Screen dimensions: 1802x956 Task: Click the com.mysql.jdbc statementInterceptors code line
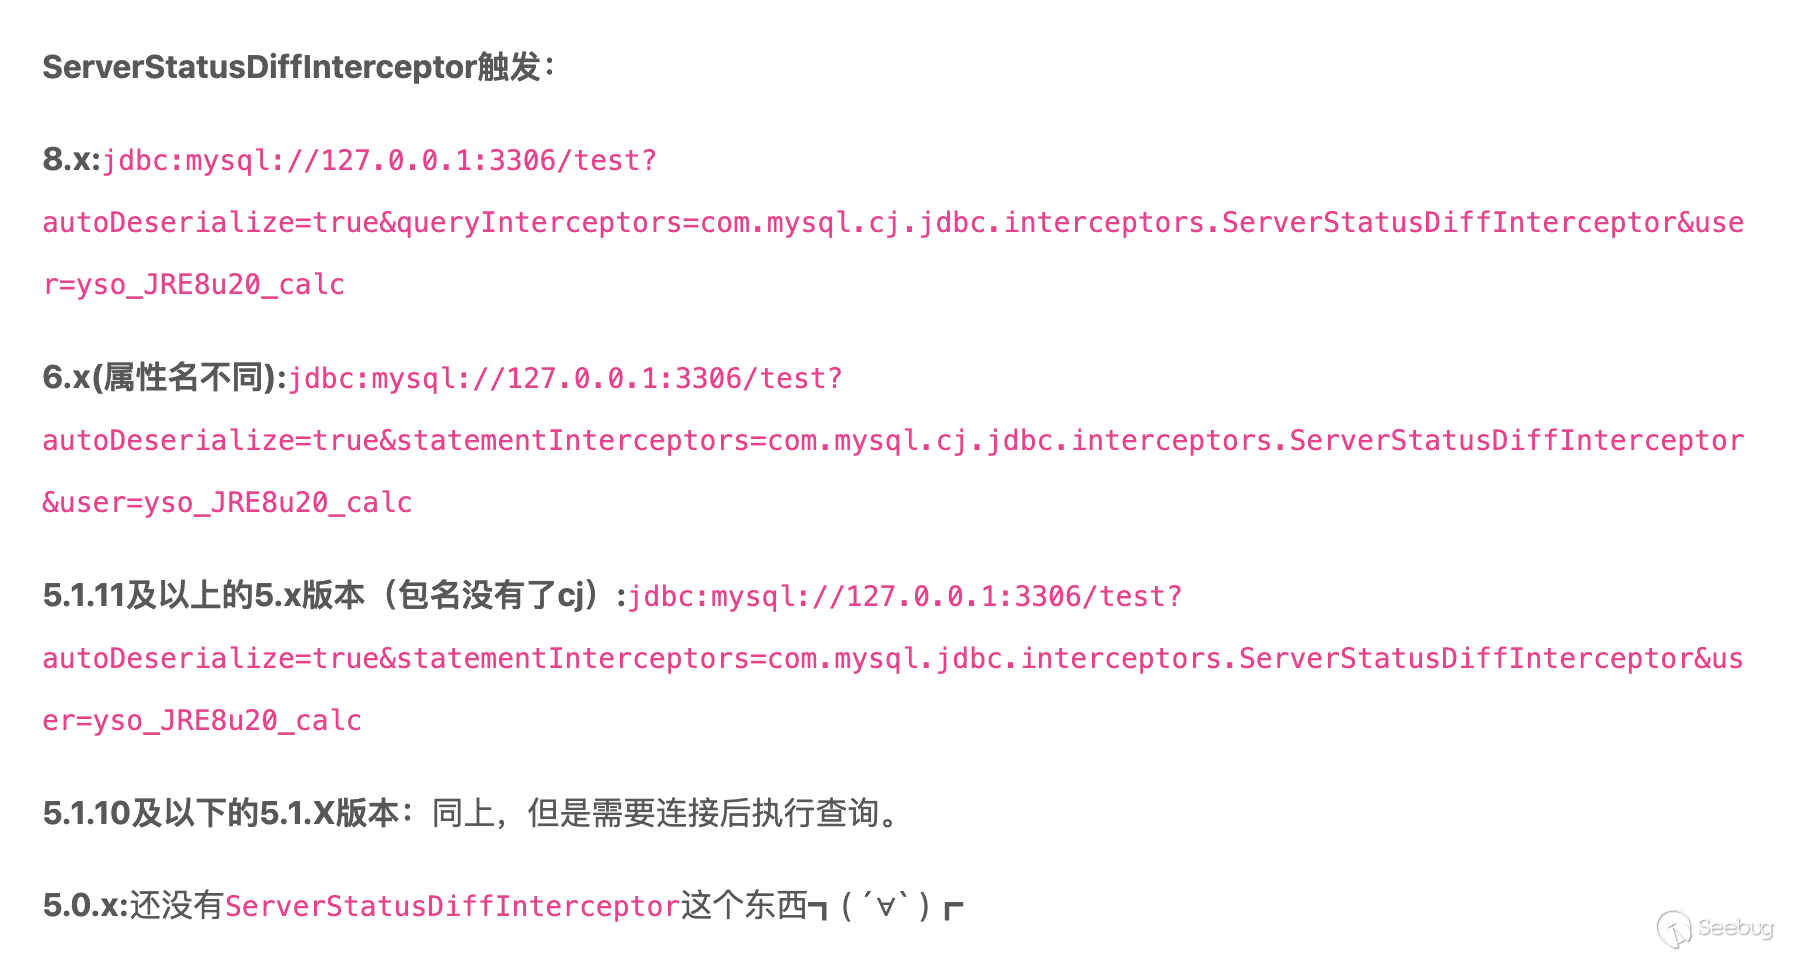click(892, 658)
